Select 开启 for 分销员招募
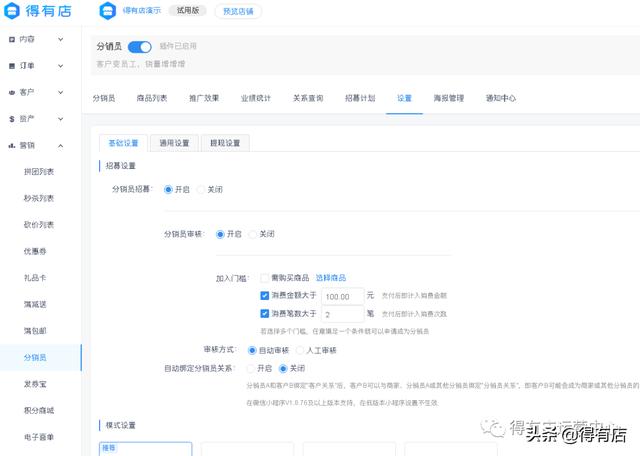 168,190
